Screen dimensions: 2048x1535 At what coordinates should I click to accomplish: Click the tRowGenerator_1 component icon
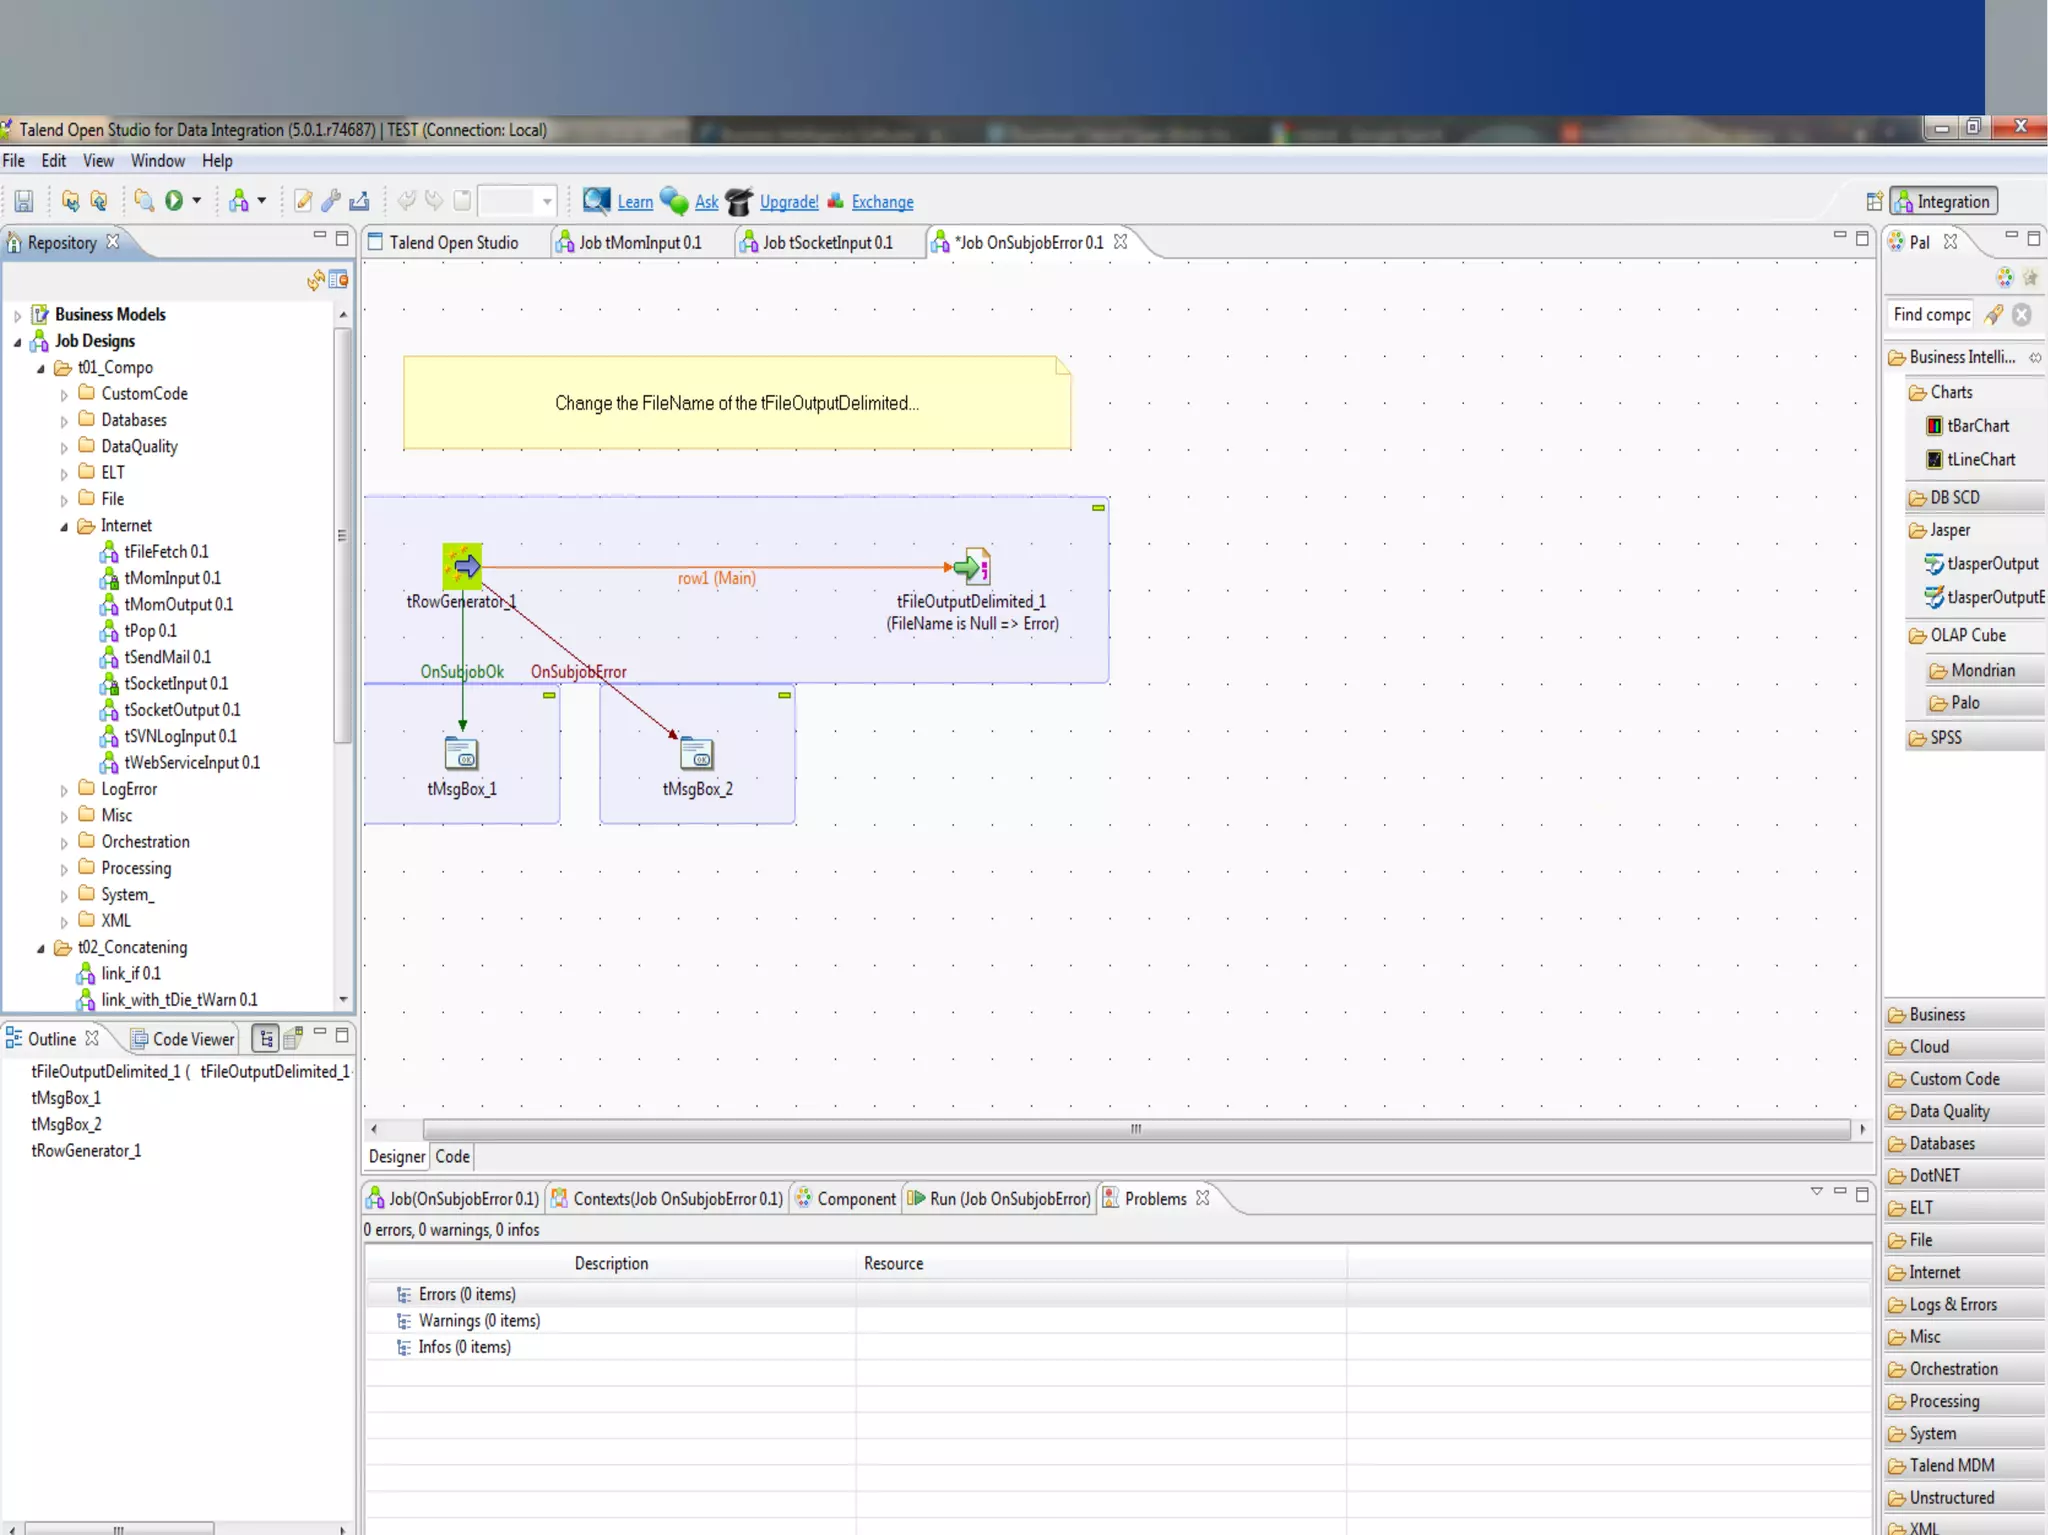click(x=462, y=567)
